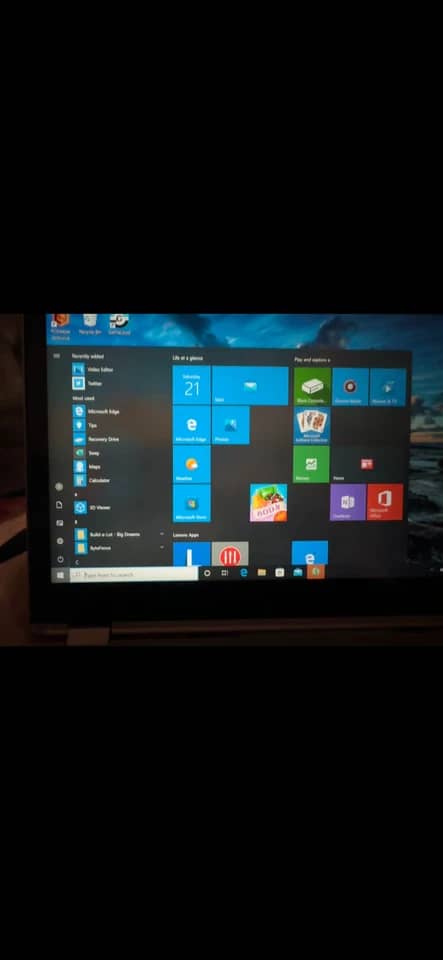Image resolution: width=443 pixels, height=960 pixels.
Task: Open the News tile
Action: coord(367,464)
